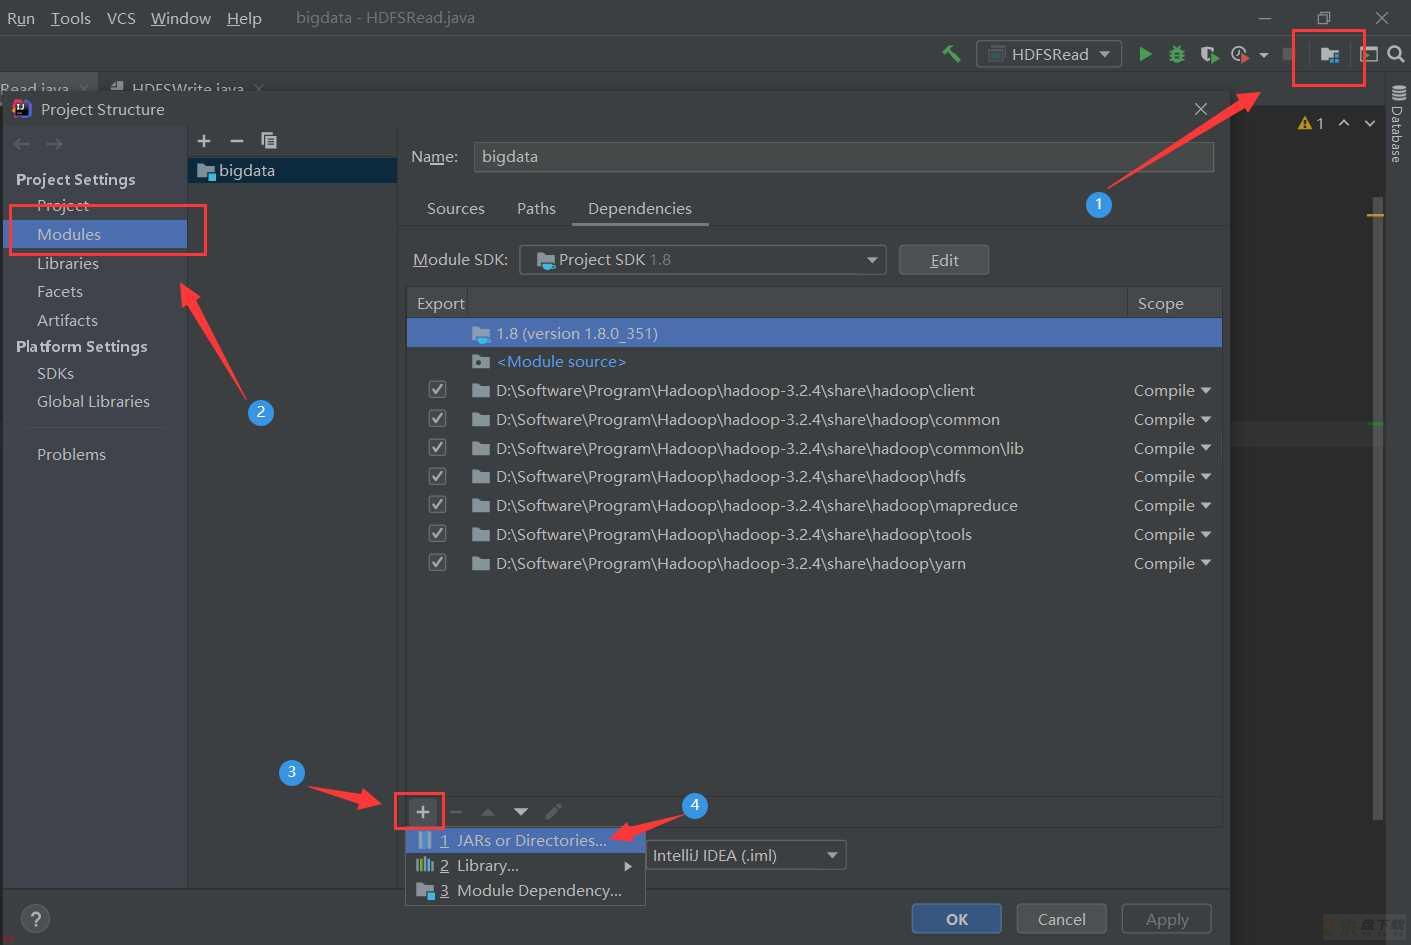Choose Module Dependency... menu item
This screenshot has width=1411, height=945.
tap(525, 890)
